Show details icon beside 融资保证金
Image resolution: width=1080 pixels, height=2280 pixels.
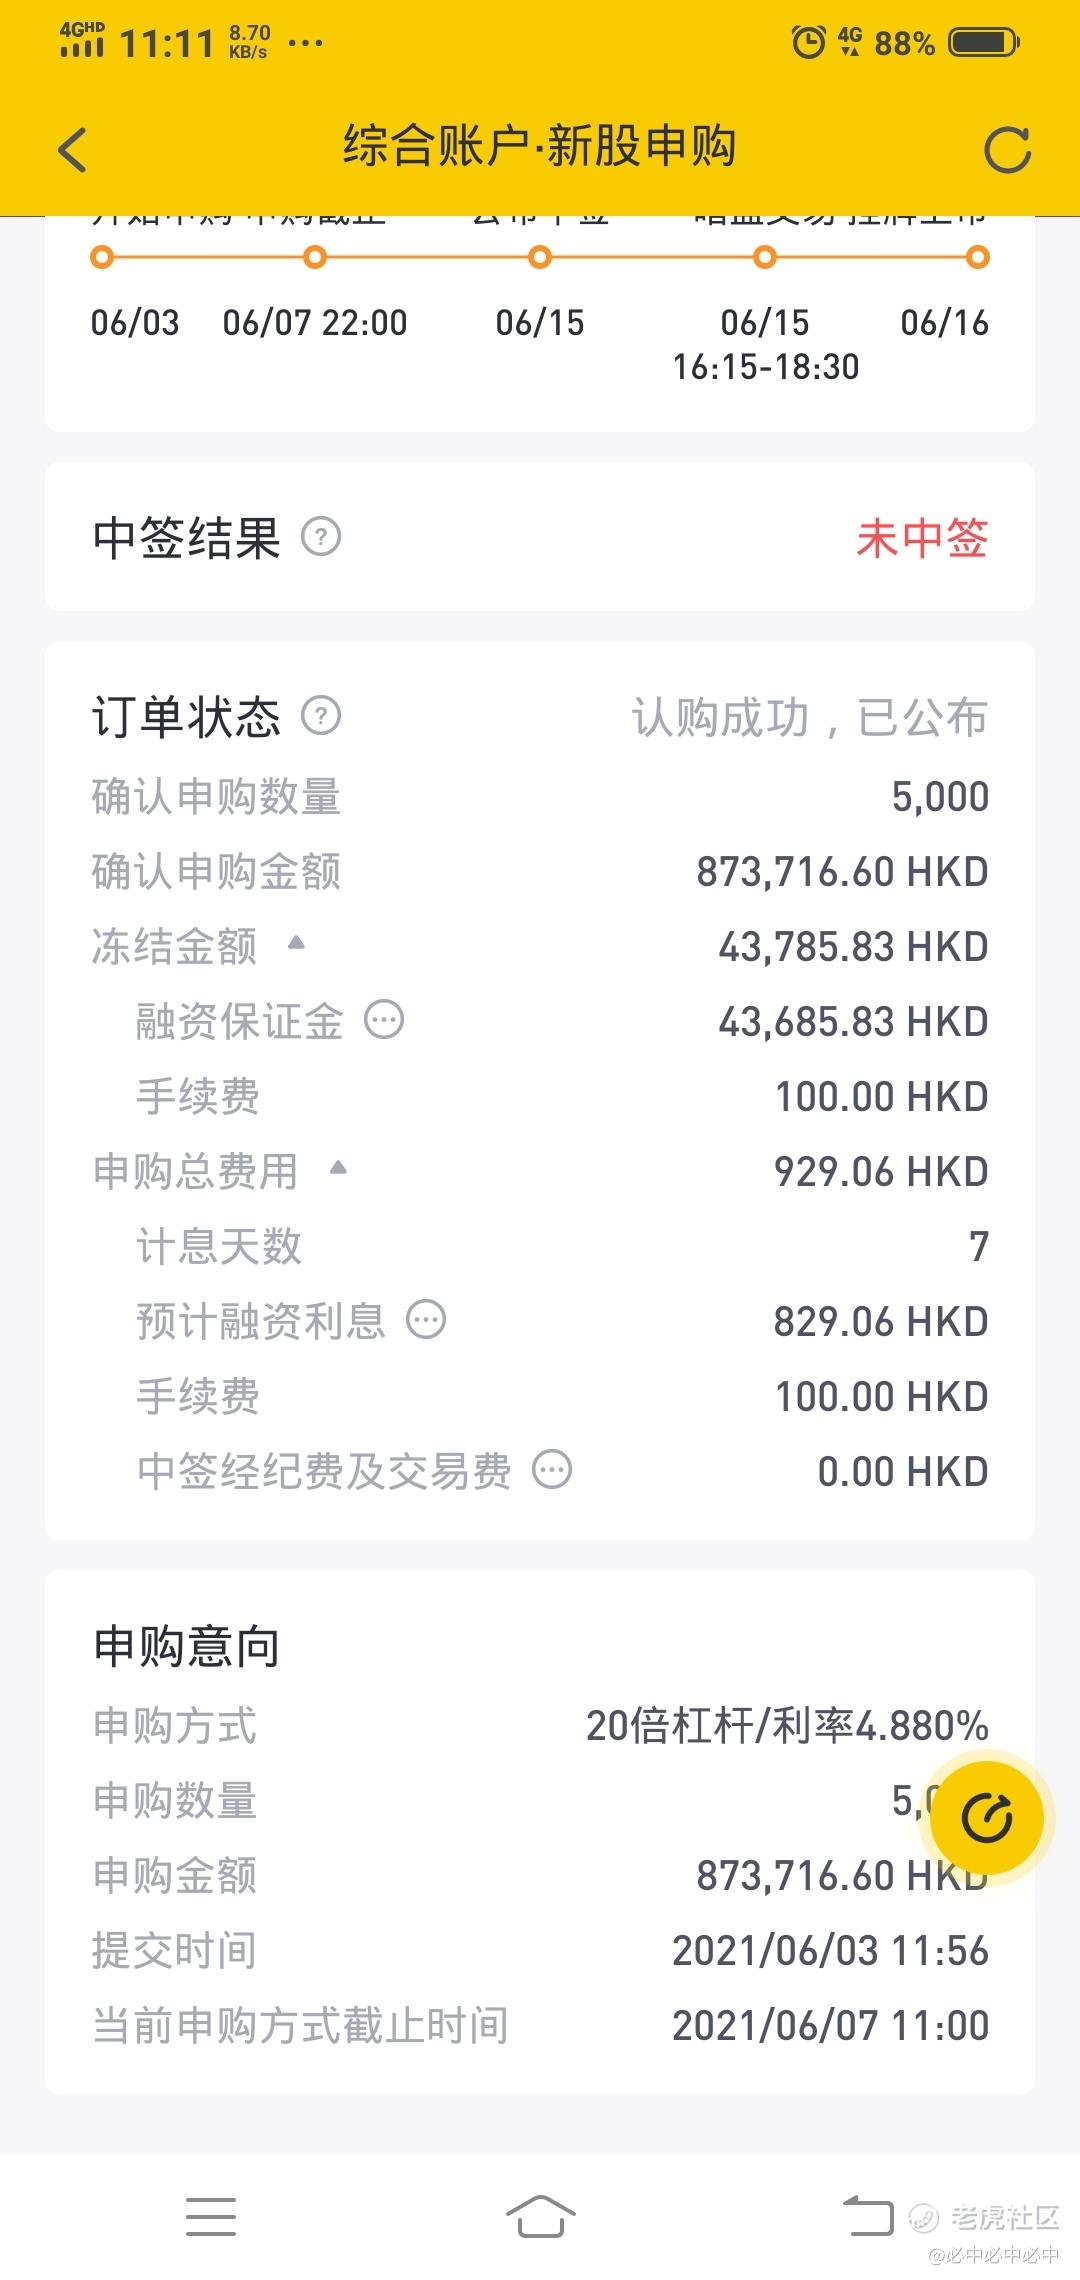[384, 1020]
